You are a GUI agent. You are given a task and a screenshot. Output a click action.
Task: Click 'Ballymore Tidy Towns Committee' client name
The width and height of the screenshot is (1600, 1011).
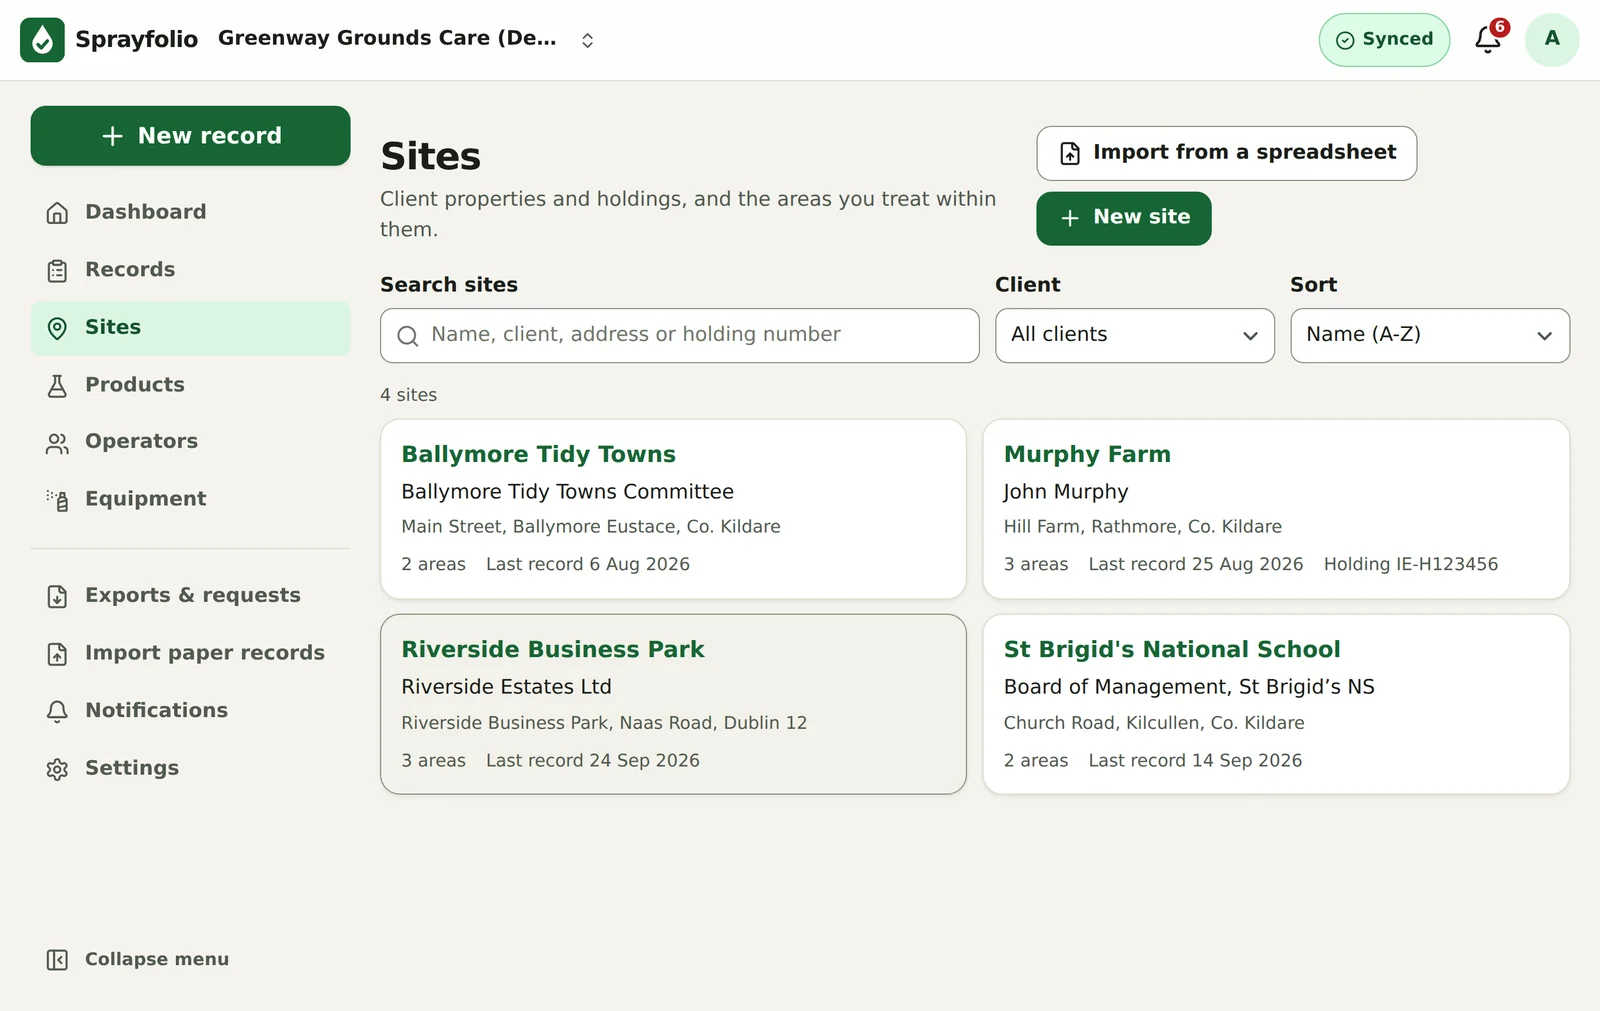click(x=567, y=492)
